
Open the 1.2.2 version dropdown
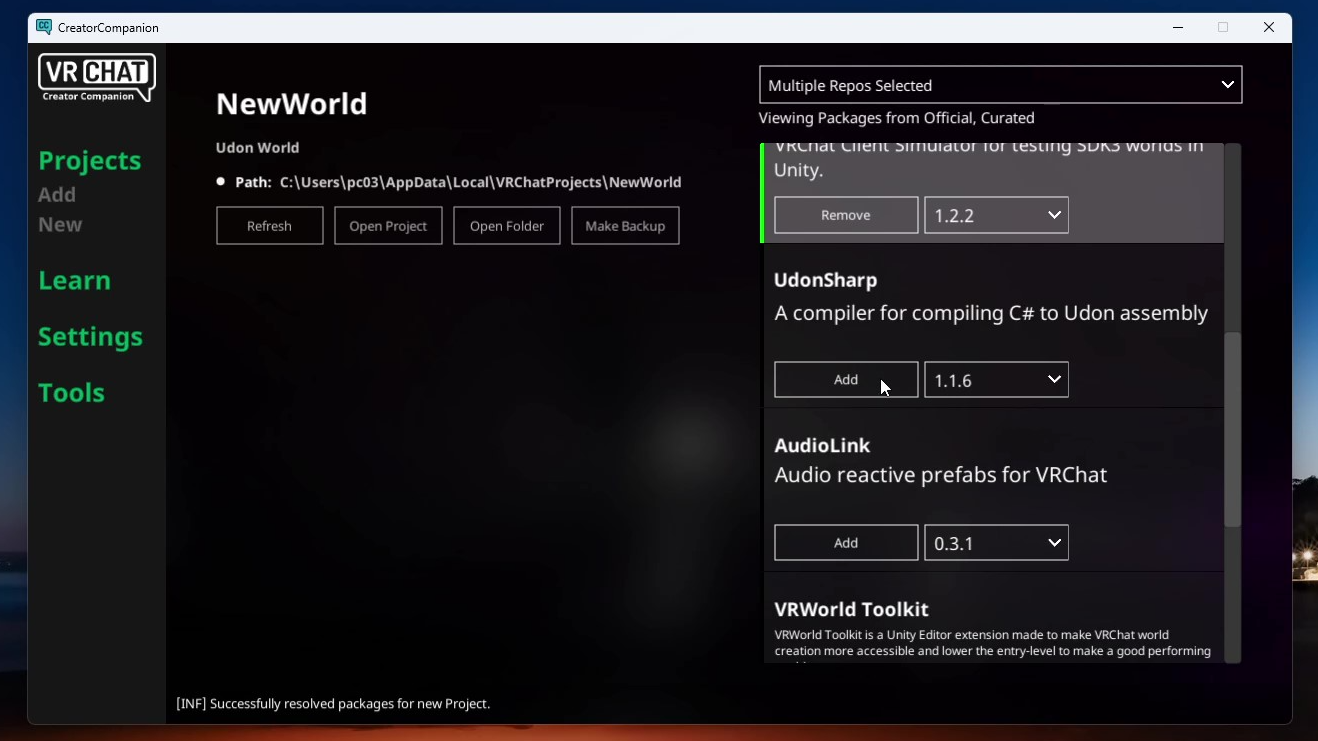[x=996, y=215]
